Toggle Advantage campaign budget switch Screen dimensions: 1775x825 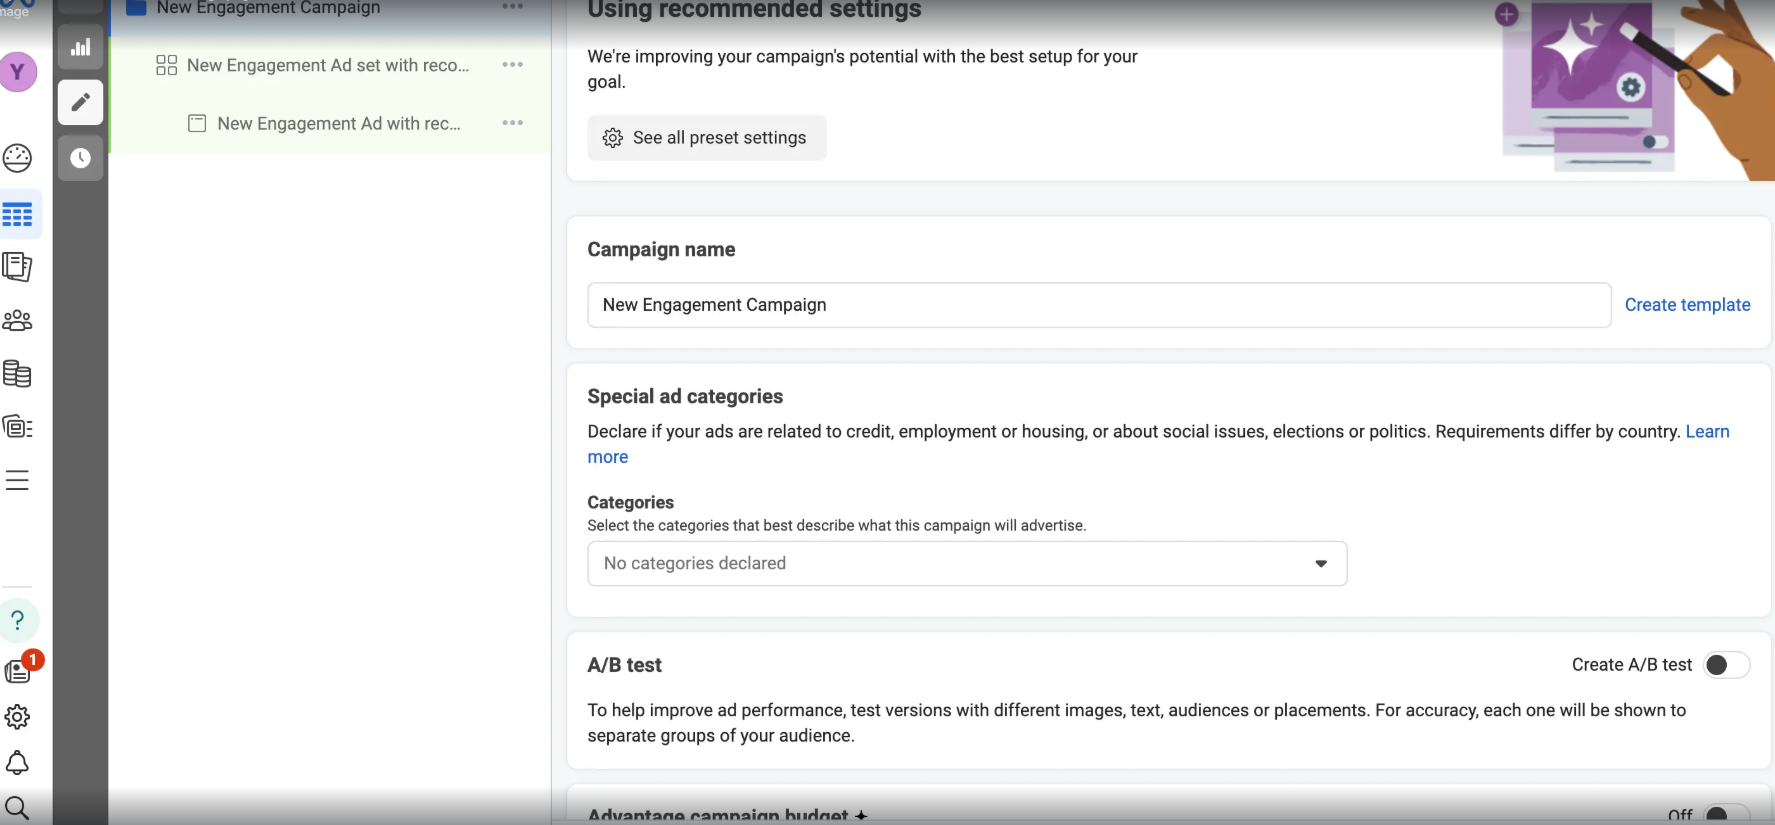(1726, 814)
